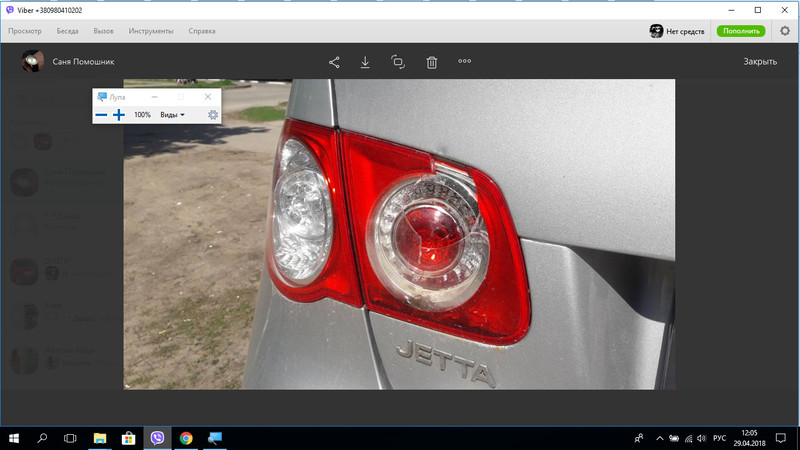The image size is (800, 450).
Task: Download the photo with save icon
Action: click(365, 62)
